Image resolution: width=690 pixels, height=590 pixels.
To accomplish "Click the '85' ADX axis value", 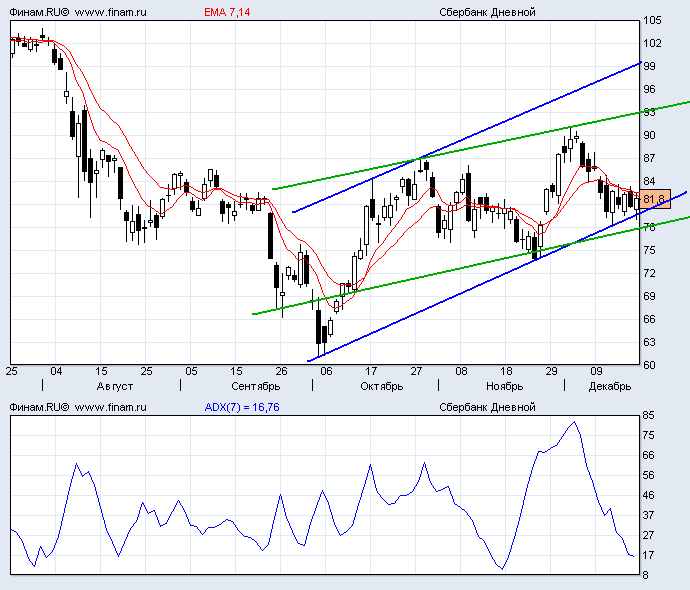I will pyautogui.click(x=649, y=415).
